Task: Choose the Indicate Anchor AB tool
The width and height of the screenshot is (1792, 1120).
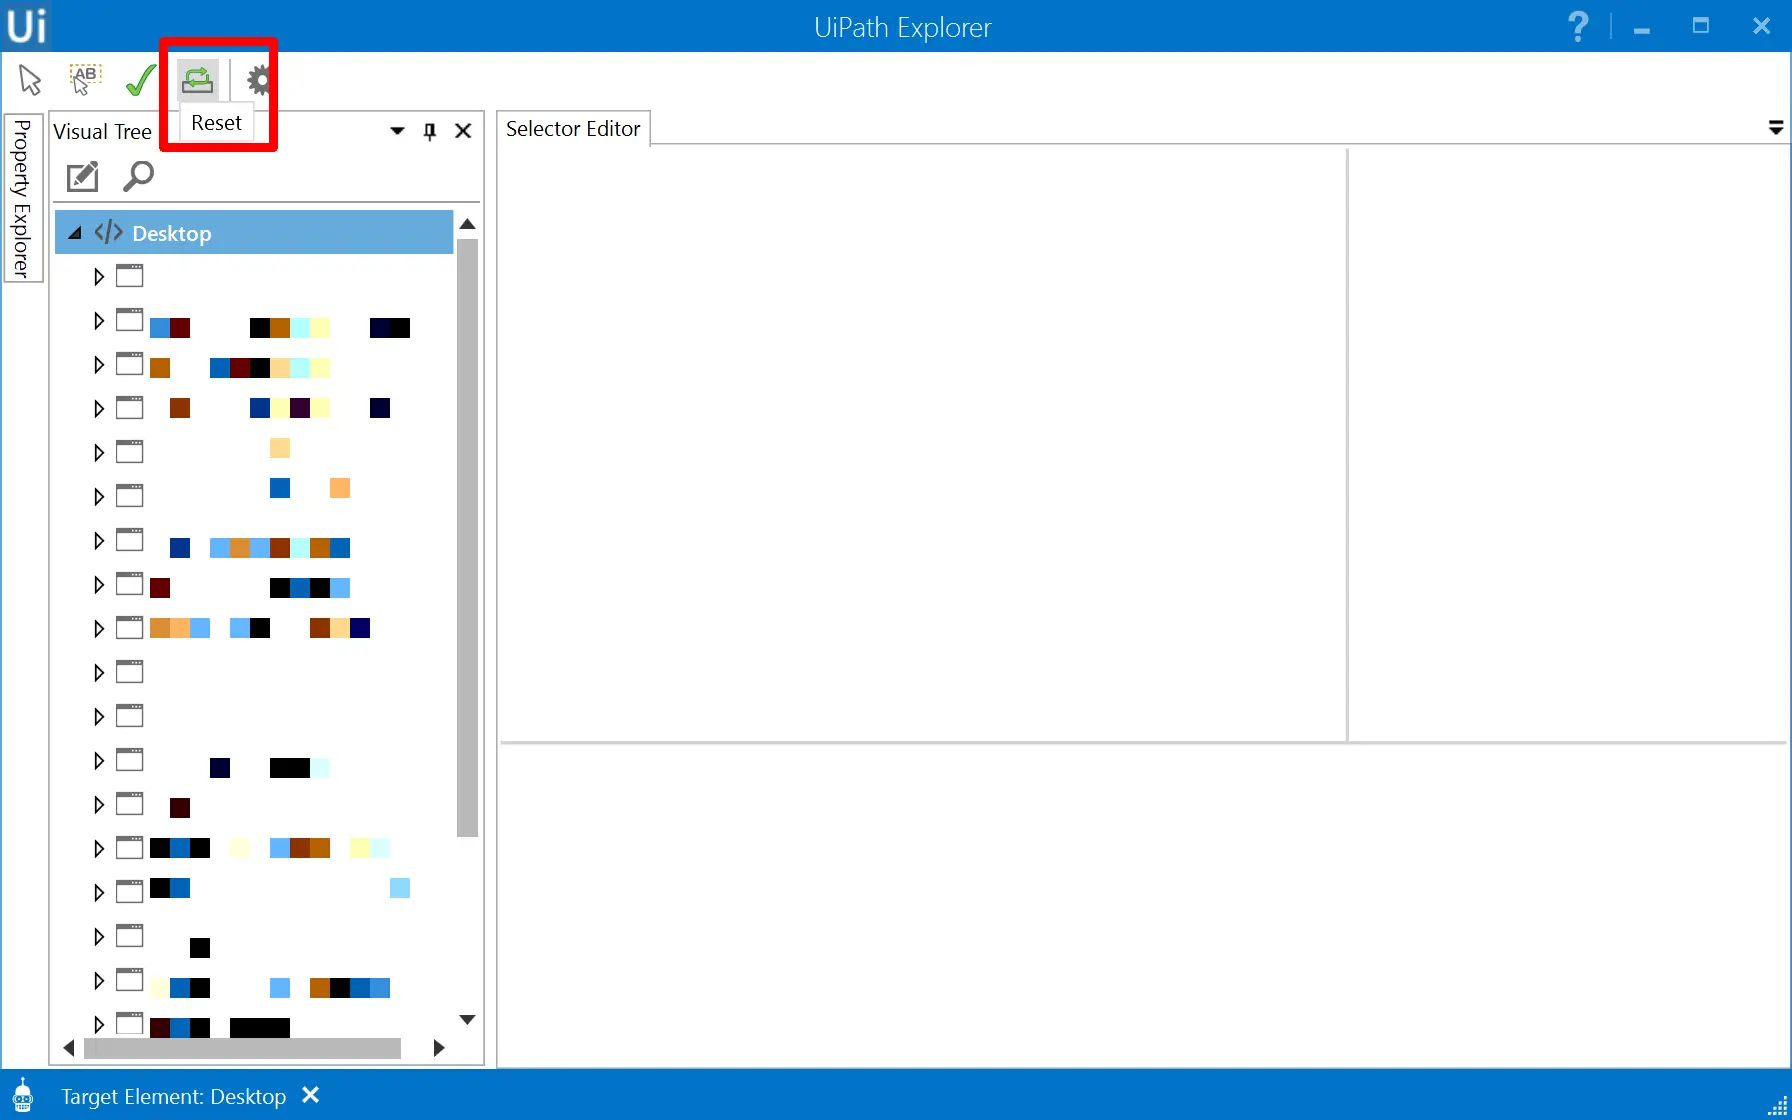Action: pos(84,79)
